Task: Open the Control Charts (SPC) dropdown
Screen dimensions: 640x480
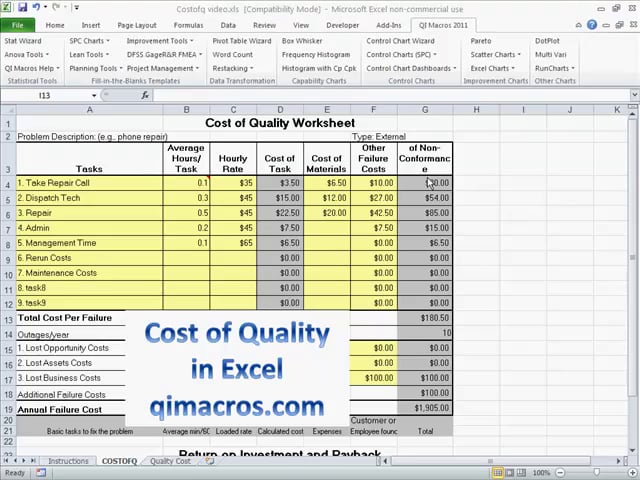Action: 401,55
